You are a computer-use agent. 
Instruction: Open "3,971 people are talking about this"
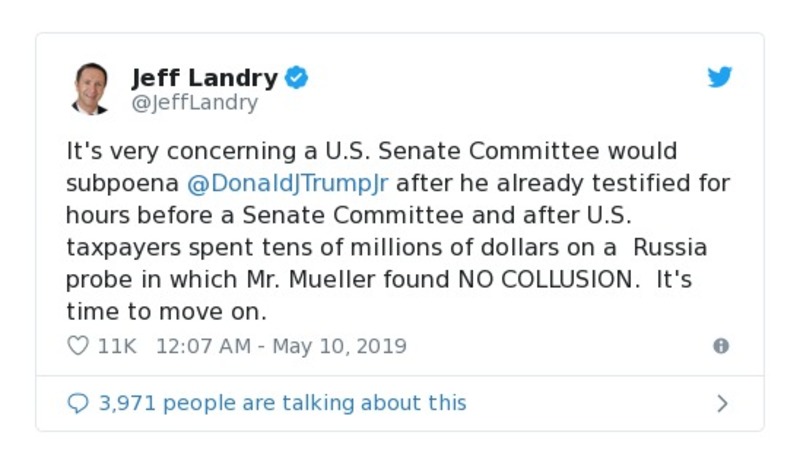281,403
